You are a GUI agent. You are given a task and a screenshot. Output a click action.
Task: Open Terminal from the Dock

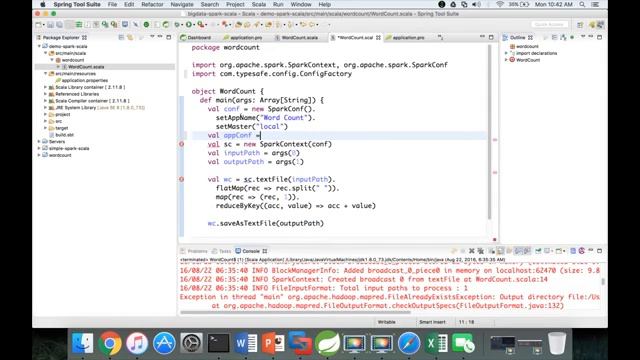(218, 343)
